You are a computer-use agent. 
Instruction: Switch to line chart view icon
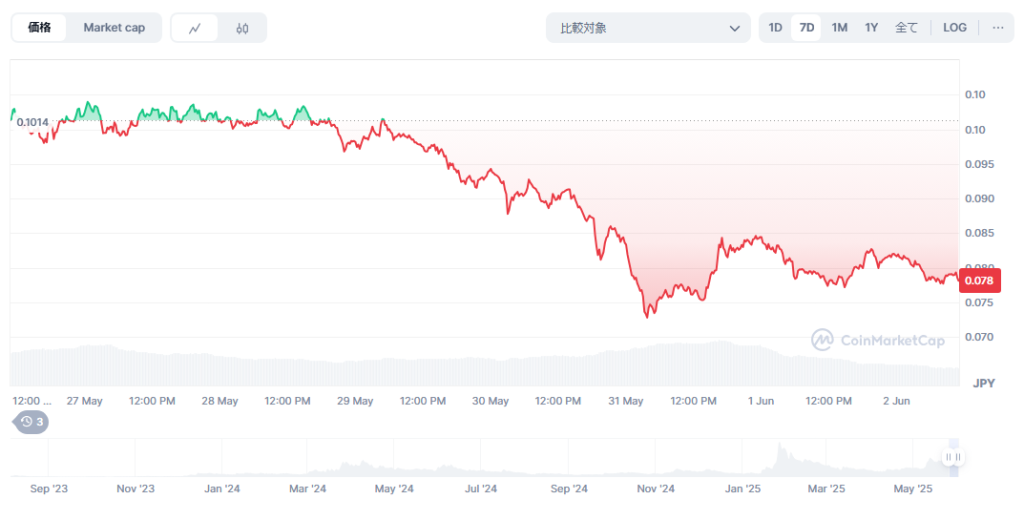pos(195,28)
